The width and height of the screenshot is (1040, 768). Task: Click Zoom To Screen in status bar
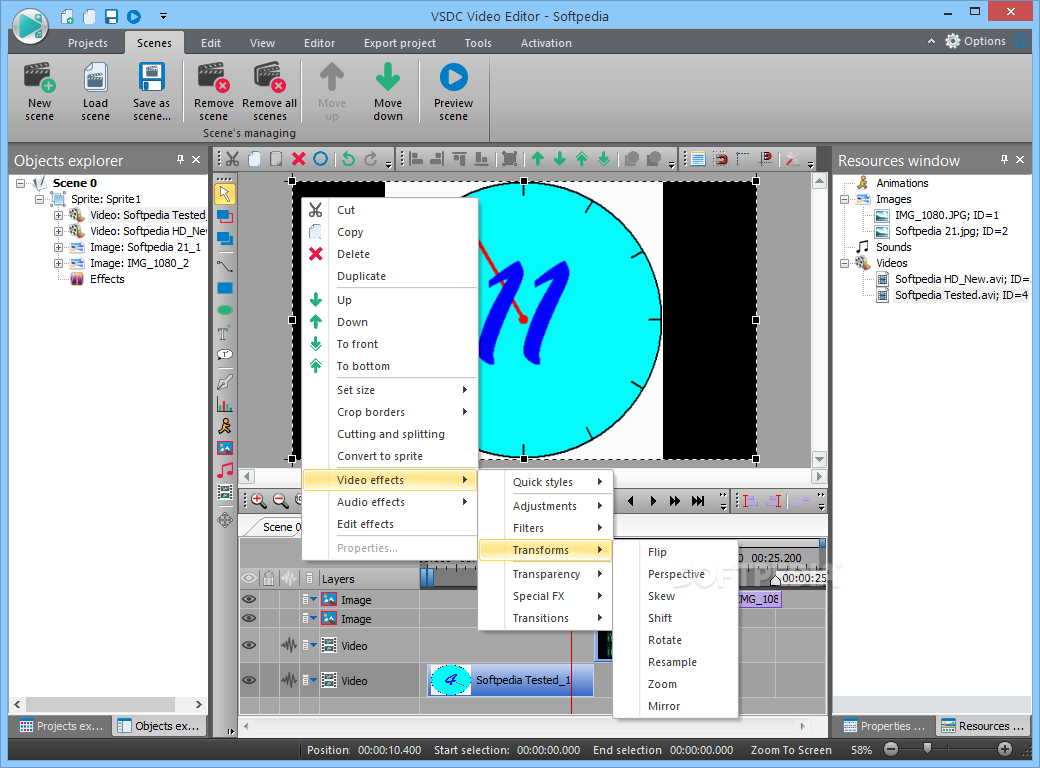791,750
